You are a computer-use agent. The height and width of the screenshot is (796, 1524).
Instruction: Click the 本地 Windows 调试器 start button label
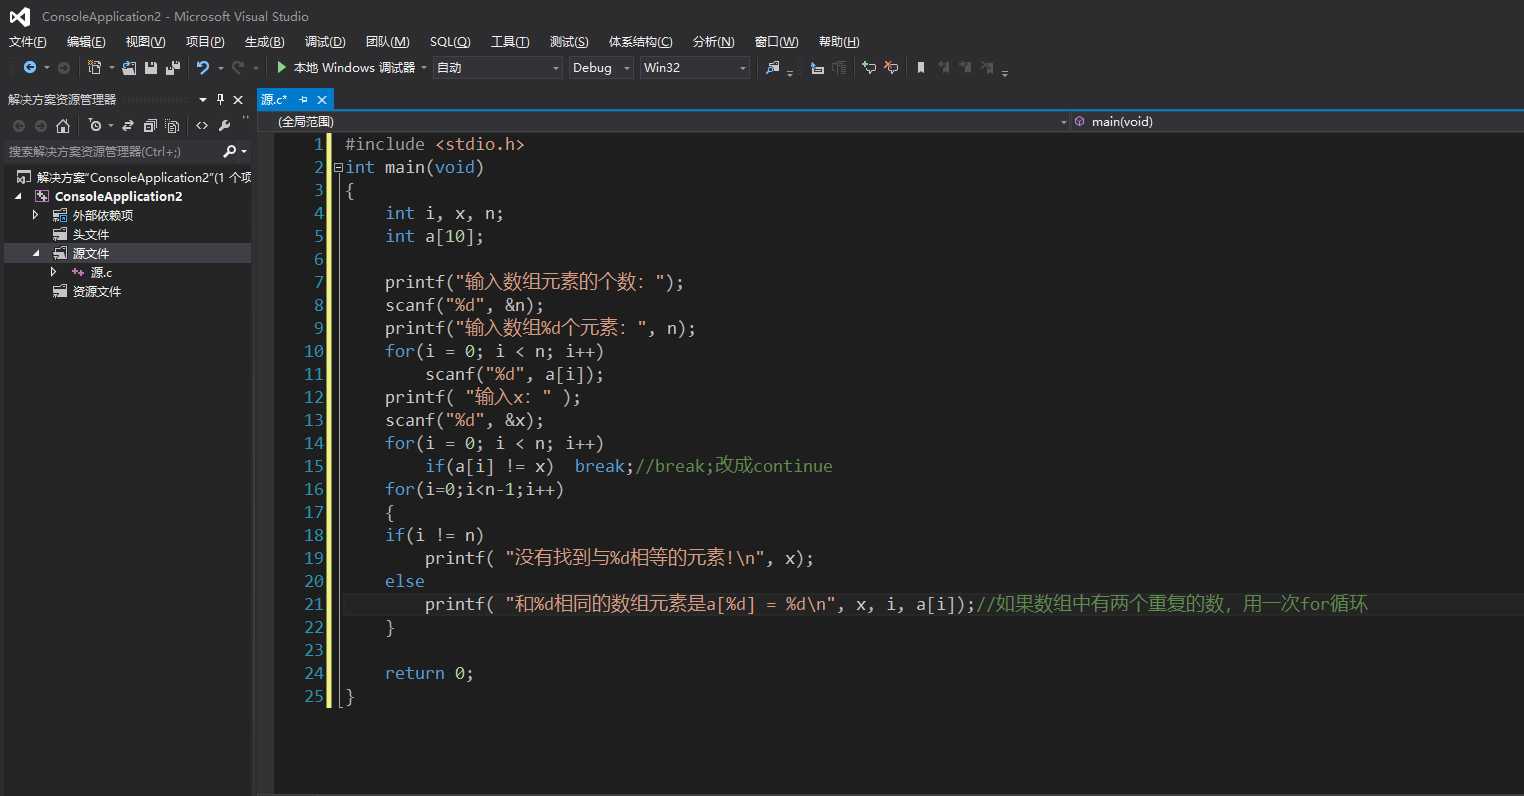click(354, 68)
